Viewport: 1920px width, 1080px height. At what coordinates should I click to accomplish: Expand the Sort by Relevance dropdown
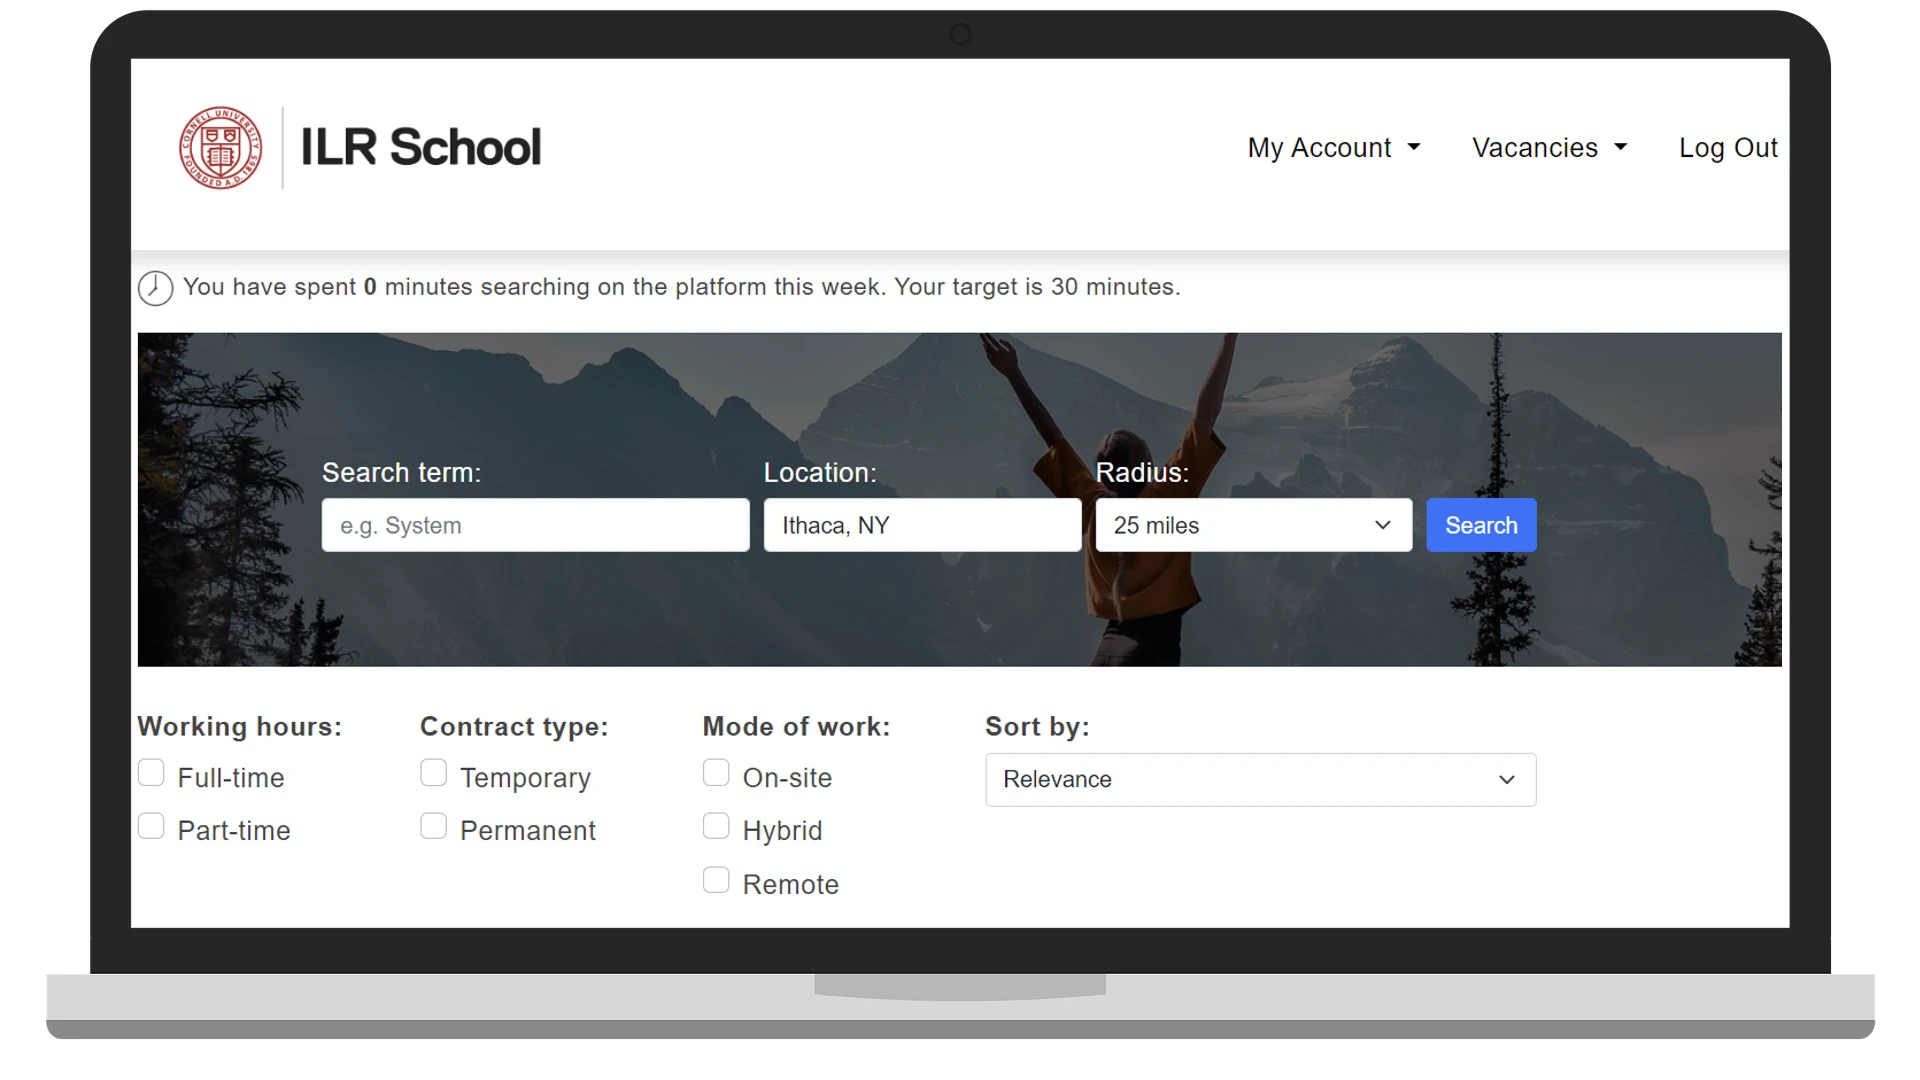pyautogui.click(x=1261, y=779)
